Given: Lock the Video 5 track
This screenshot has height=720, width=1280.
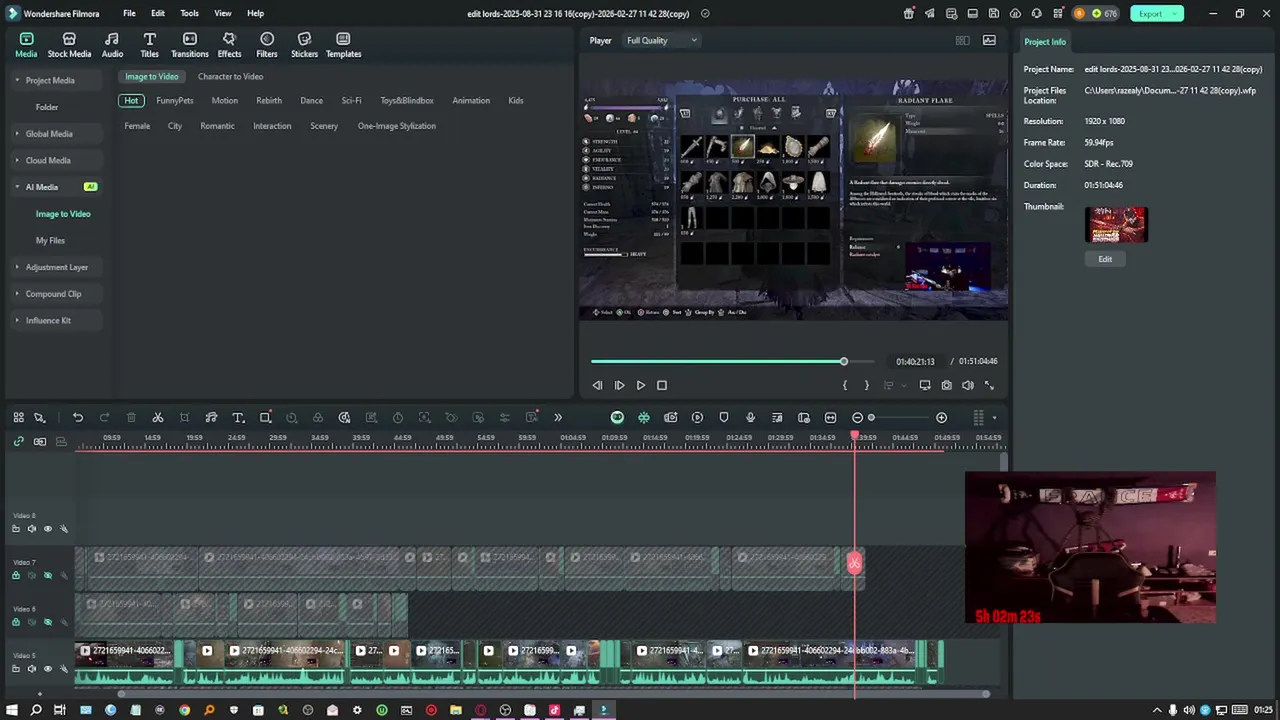Looking at the screenshot, I should [x=15, y=668].
